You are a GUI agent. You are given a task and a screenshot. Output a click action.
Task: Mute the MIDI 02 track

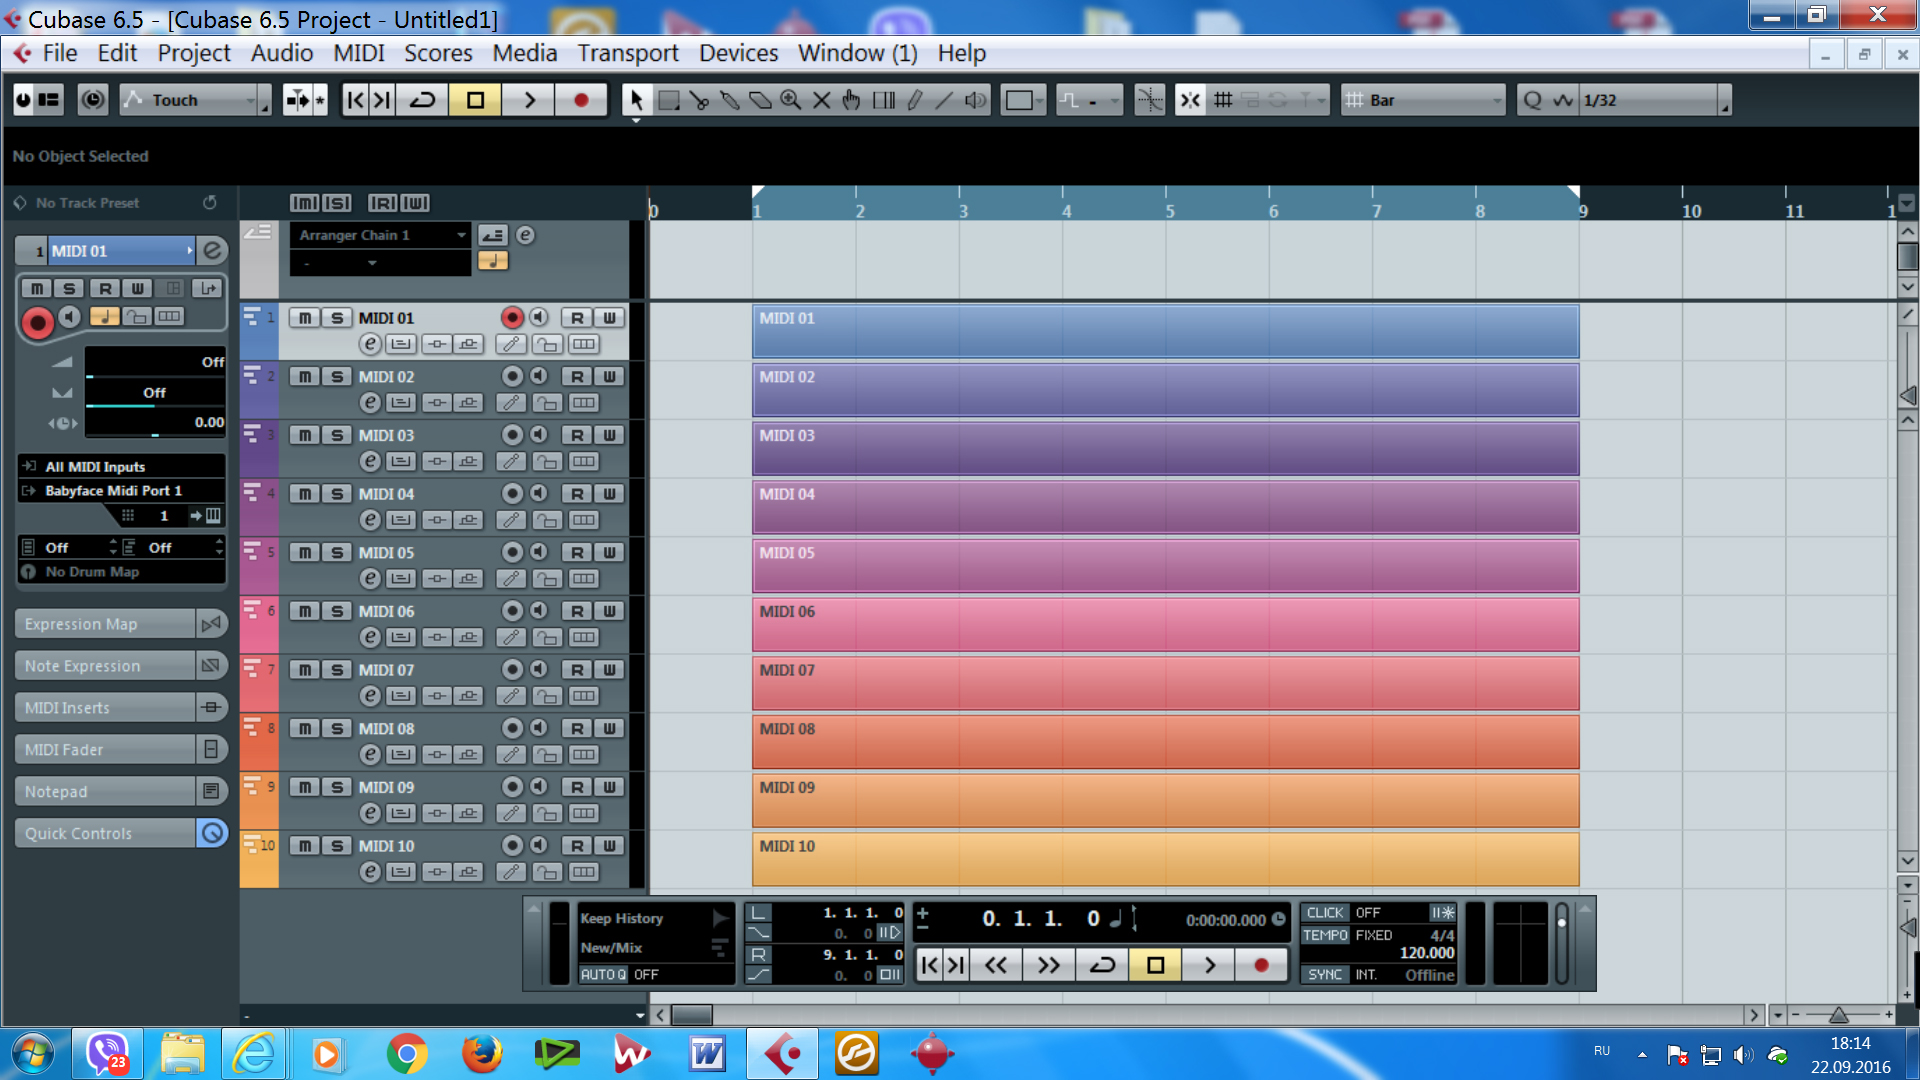tap(305, 377)
